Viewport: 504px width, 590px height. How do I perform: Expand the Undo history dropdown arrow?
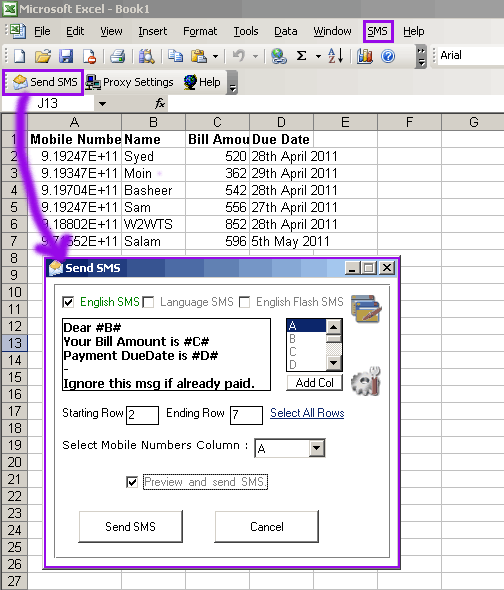[256, 56]
